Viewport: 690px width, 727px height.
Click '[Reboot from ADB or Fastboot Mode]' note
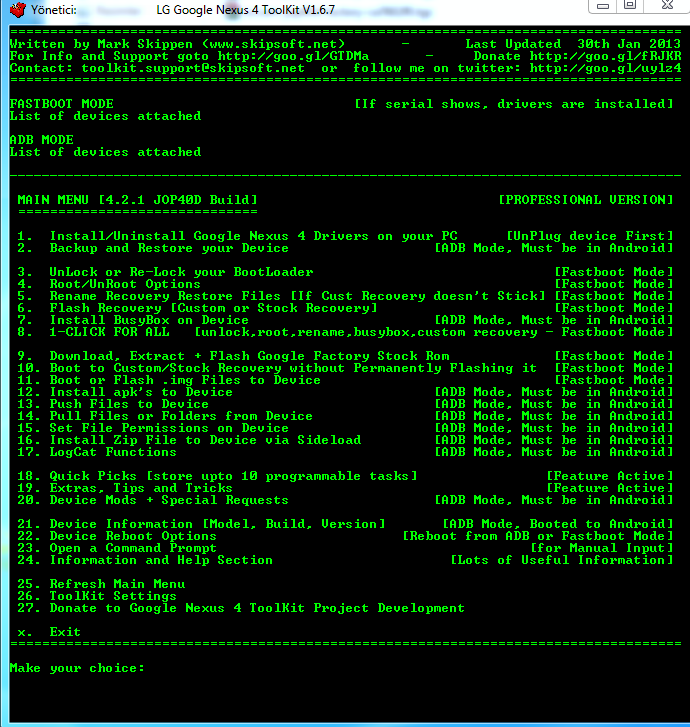pyautogui.click(x=538, y=537)
